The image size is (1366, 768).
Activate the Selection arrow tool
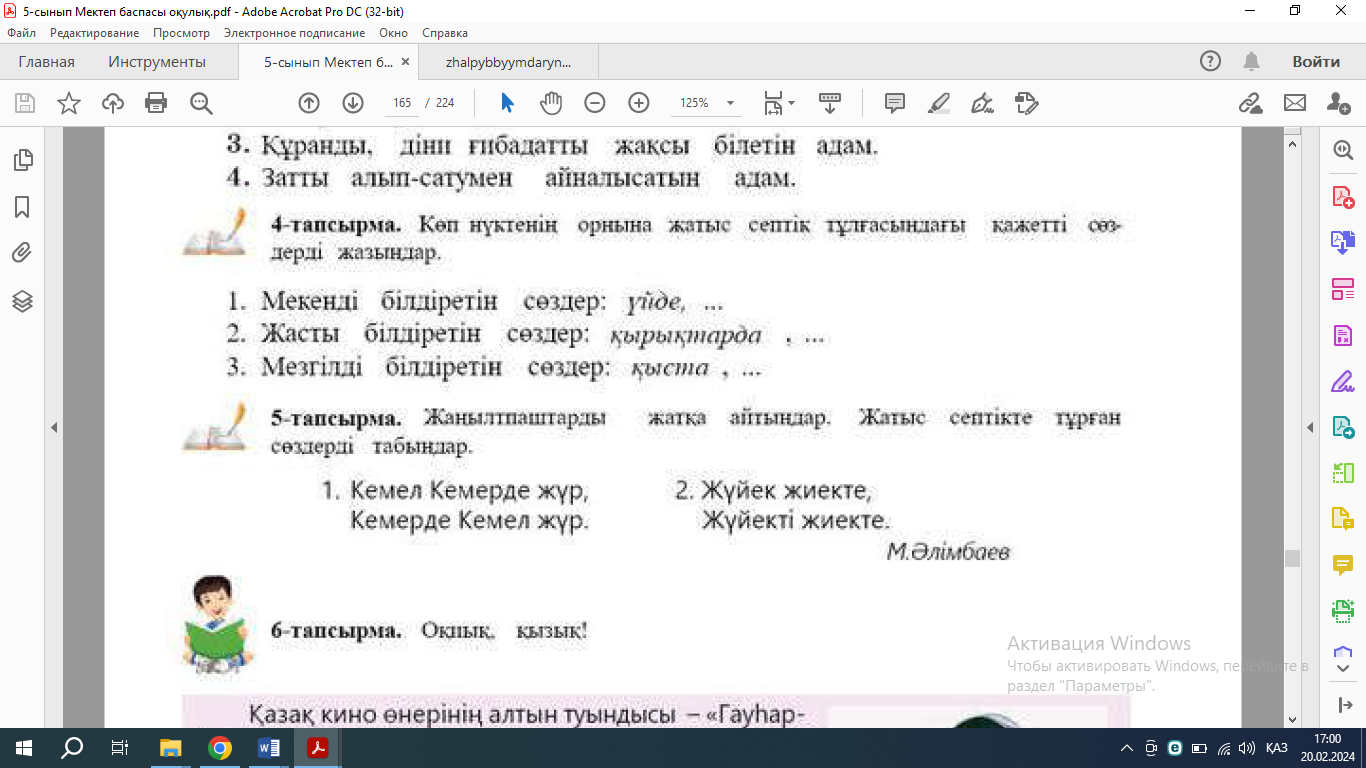click(507, 103)
